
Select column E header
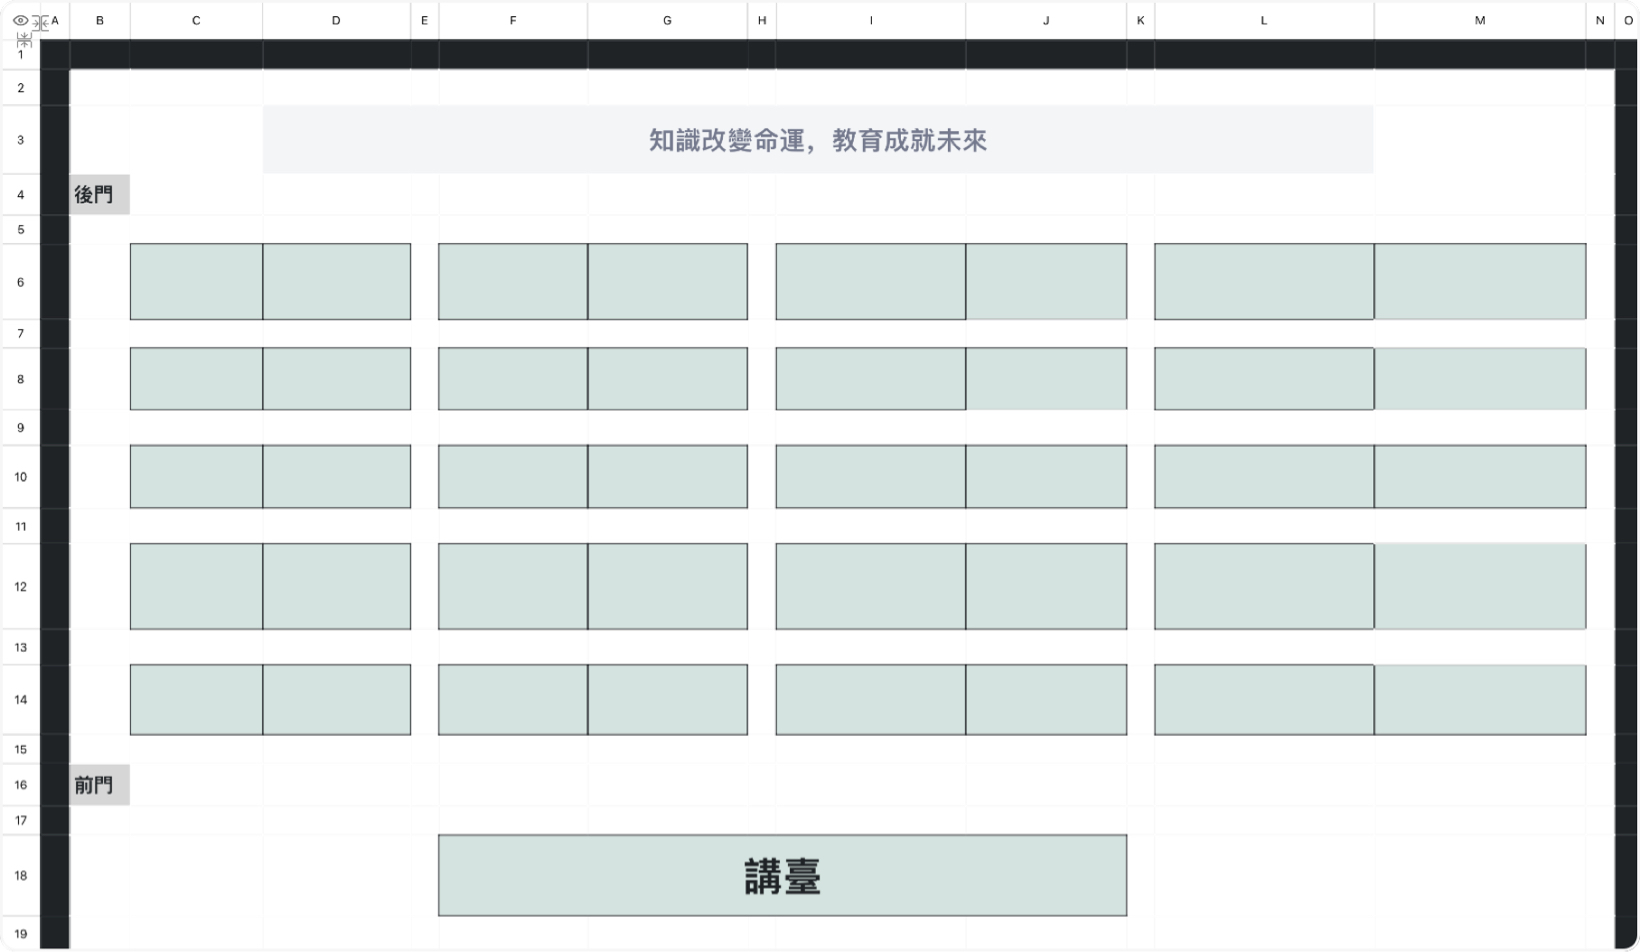[x=424, y=20]
